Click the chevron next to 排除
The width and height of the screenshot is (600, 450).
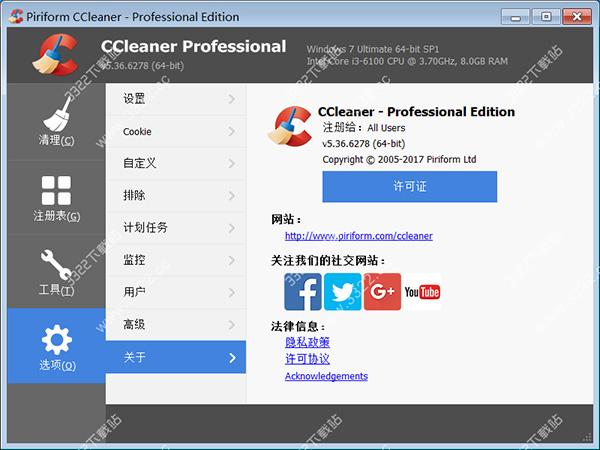click(x=232, y=196)
